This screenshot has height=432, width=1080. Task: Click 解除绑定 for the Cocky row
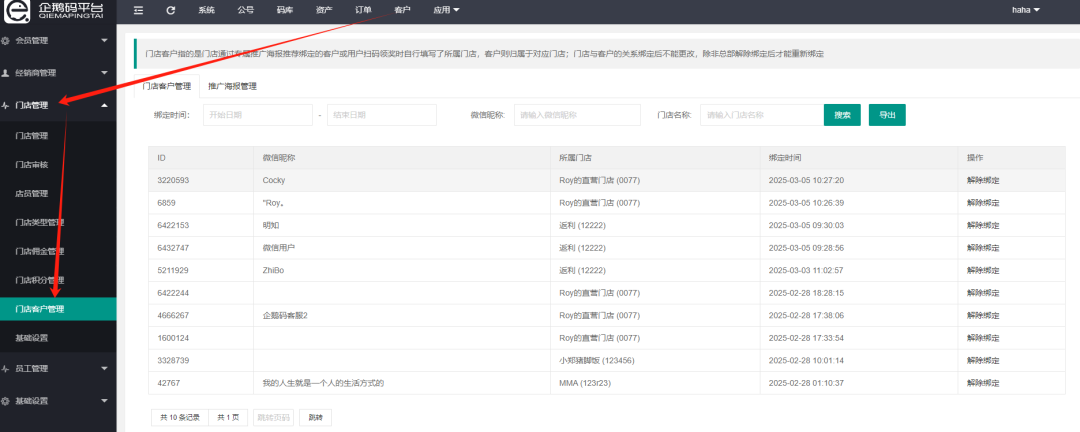pyautogui.click(x=983, y=180)
